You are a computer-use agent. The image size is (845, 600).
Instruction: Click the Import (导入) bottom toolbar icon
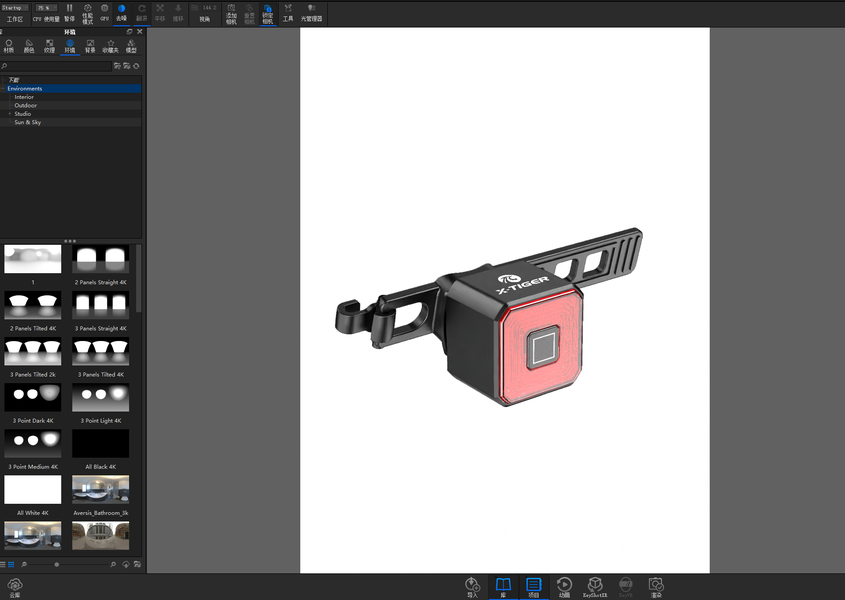[x=472, y=587]
